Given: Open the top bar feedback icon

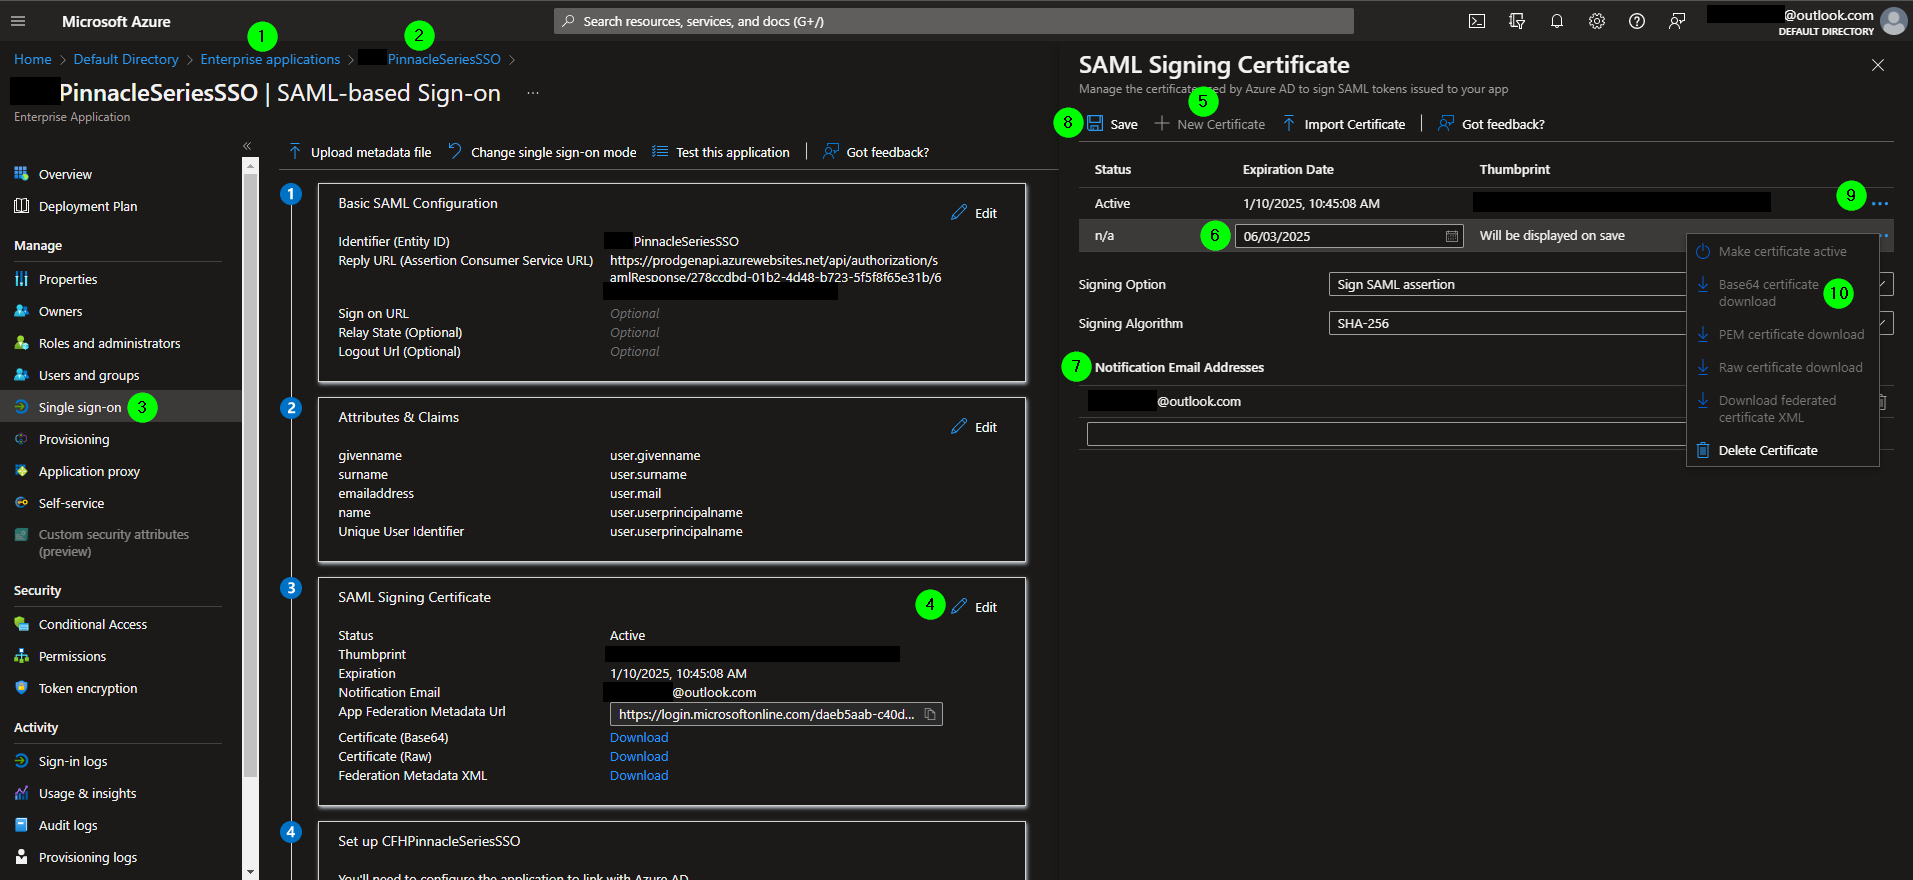Looking at the screenshot, I should tap(1677, 21).
